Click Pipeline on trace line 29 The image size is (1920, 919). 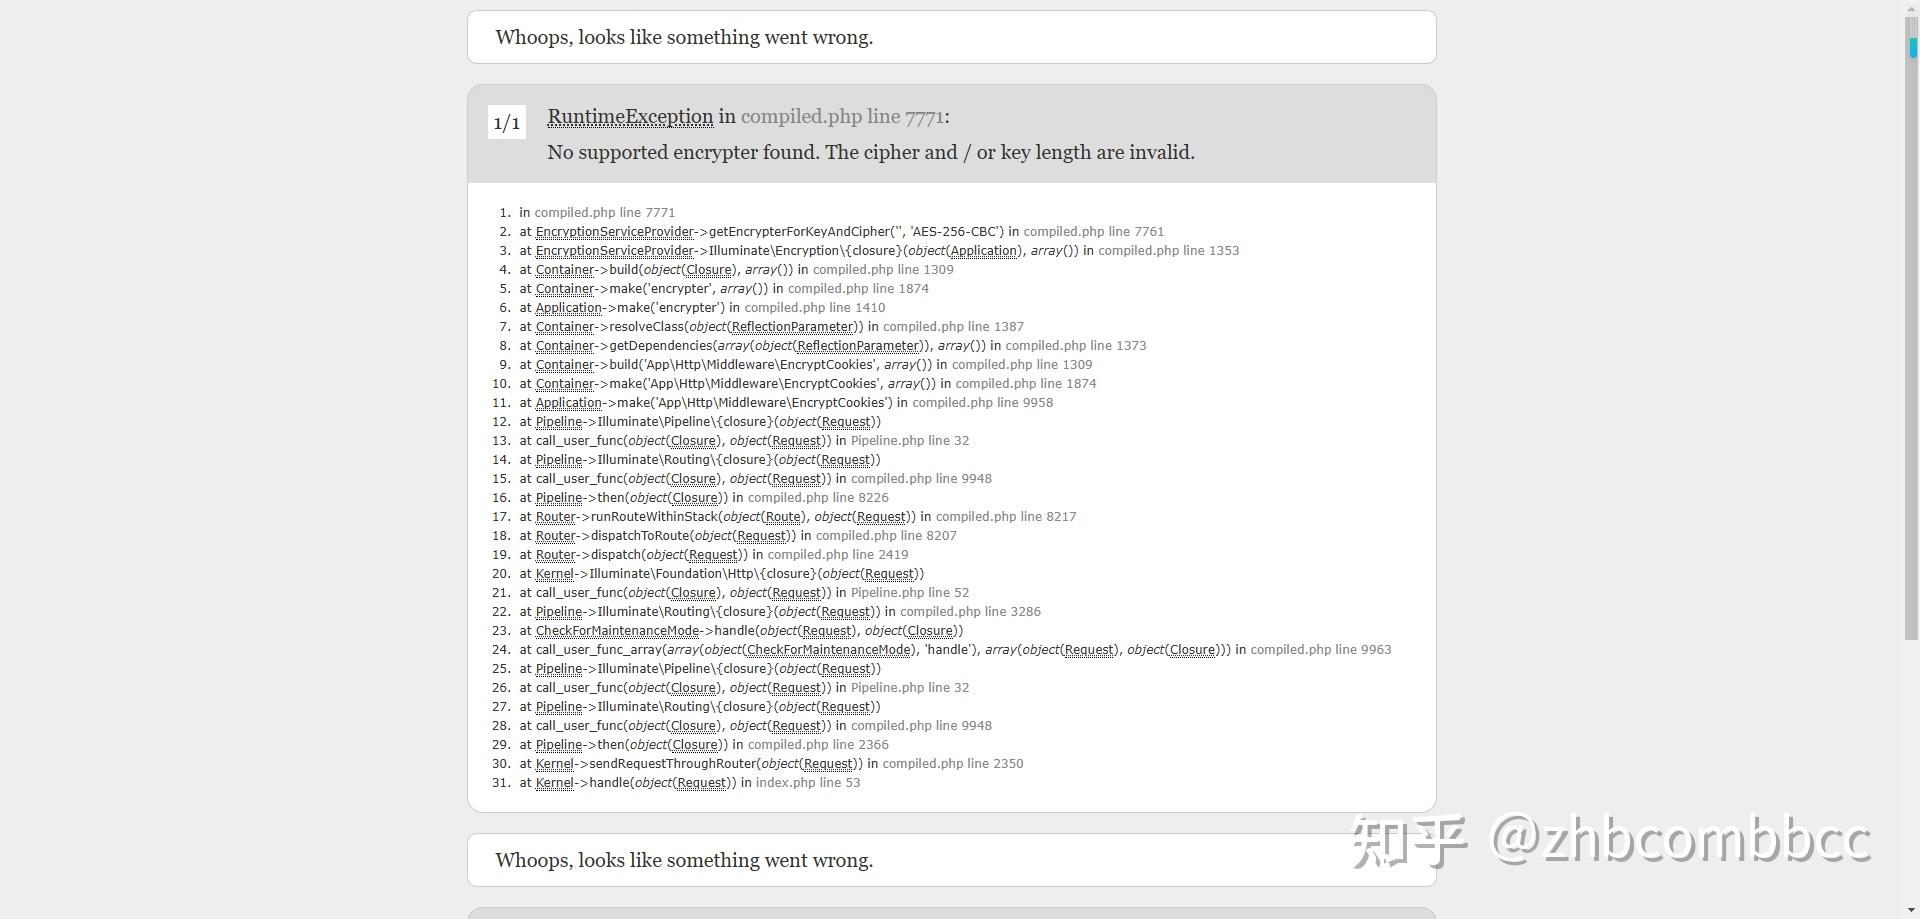tap(558, 745)
